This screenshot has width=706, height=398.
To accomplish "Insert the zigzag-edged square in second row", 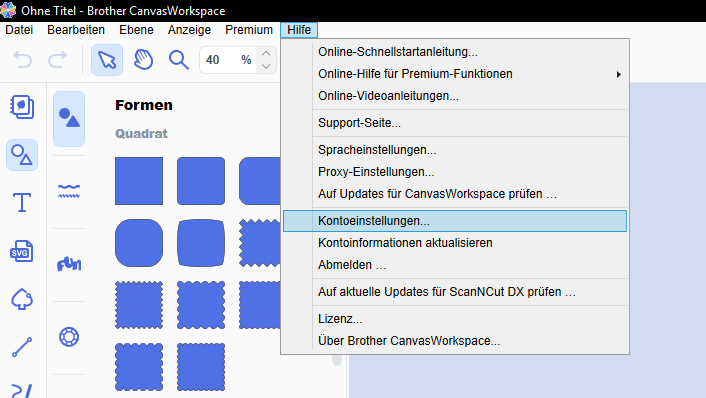I will (260, 243).
